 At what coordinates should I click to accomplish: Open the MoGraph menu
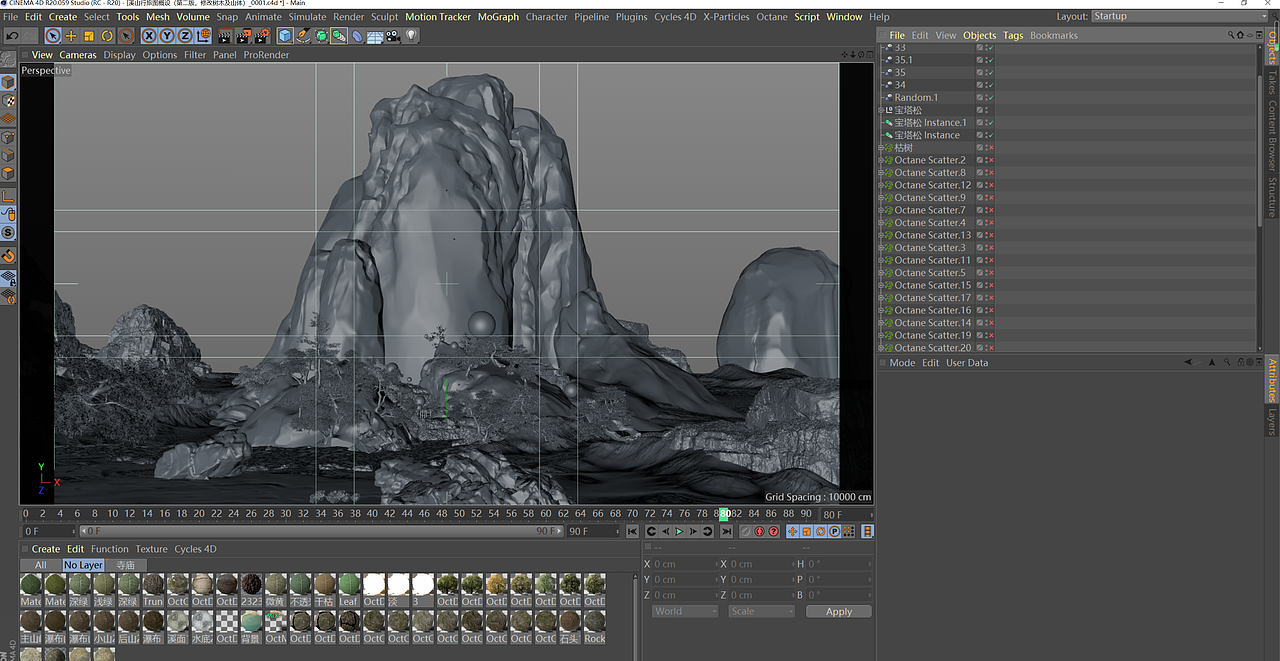498,17
